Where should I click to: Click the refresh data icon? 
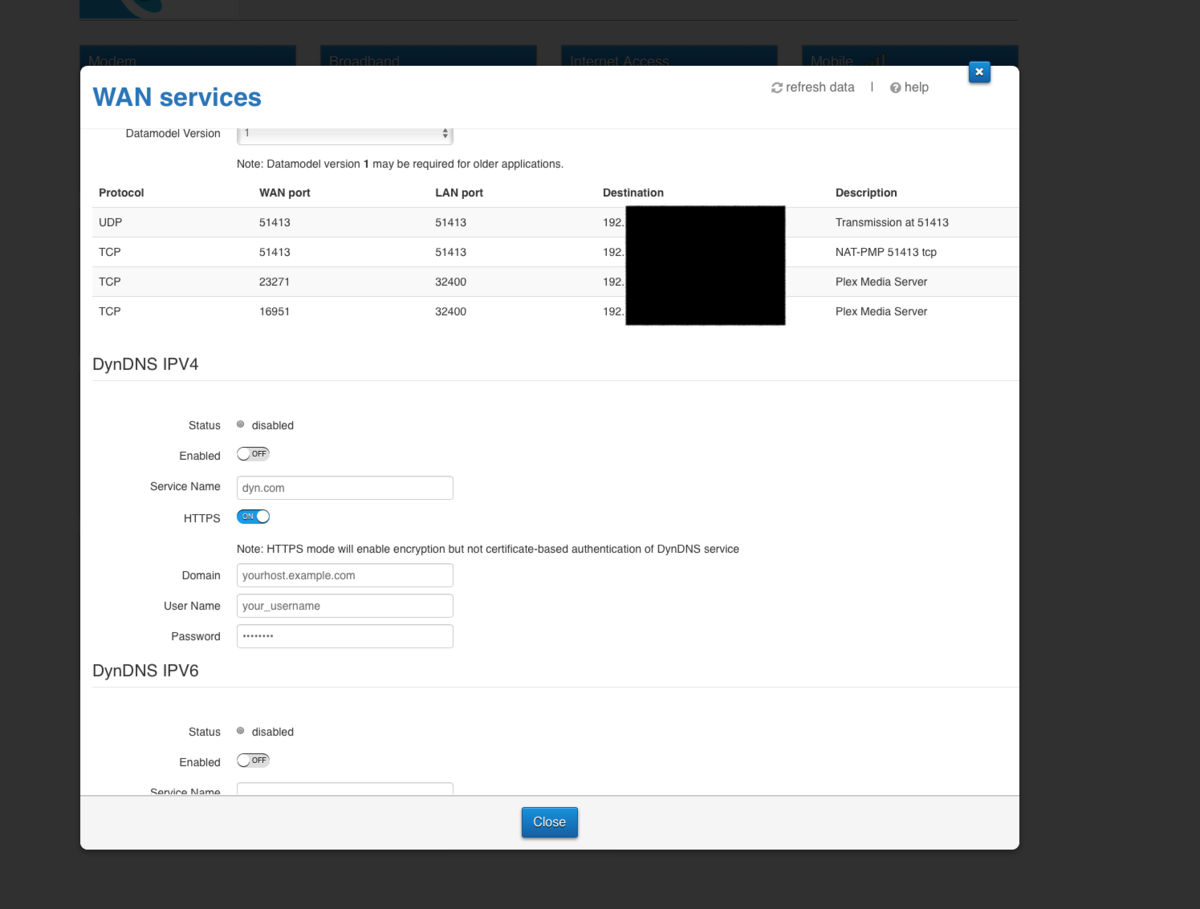777,88
